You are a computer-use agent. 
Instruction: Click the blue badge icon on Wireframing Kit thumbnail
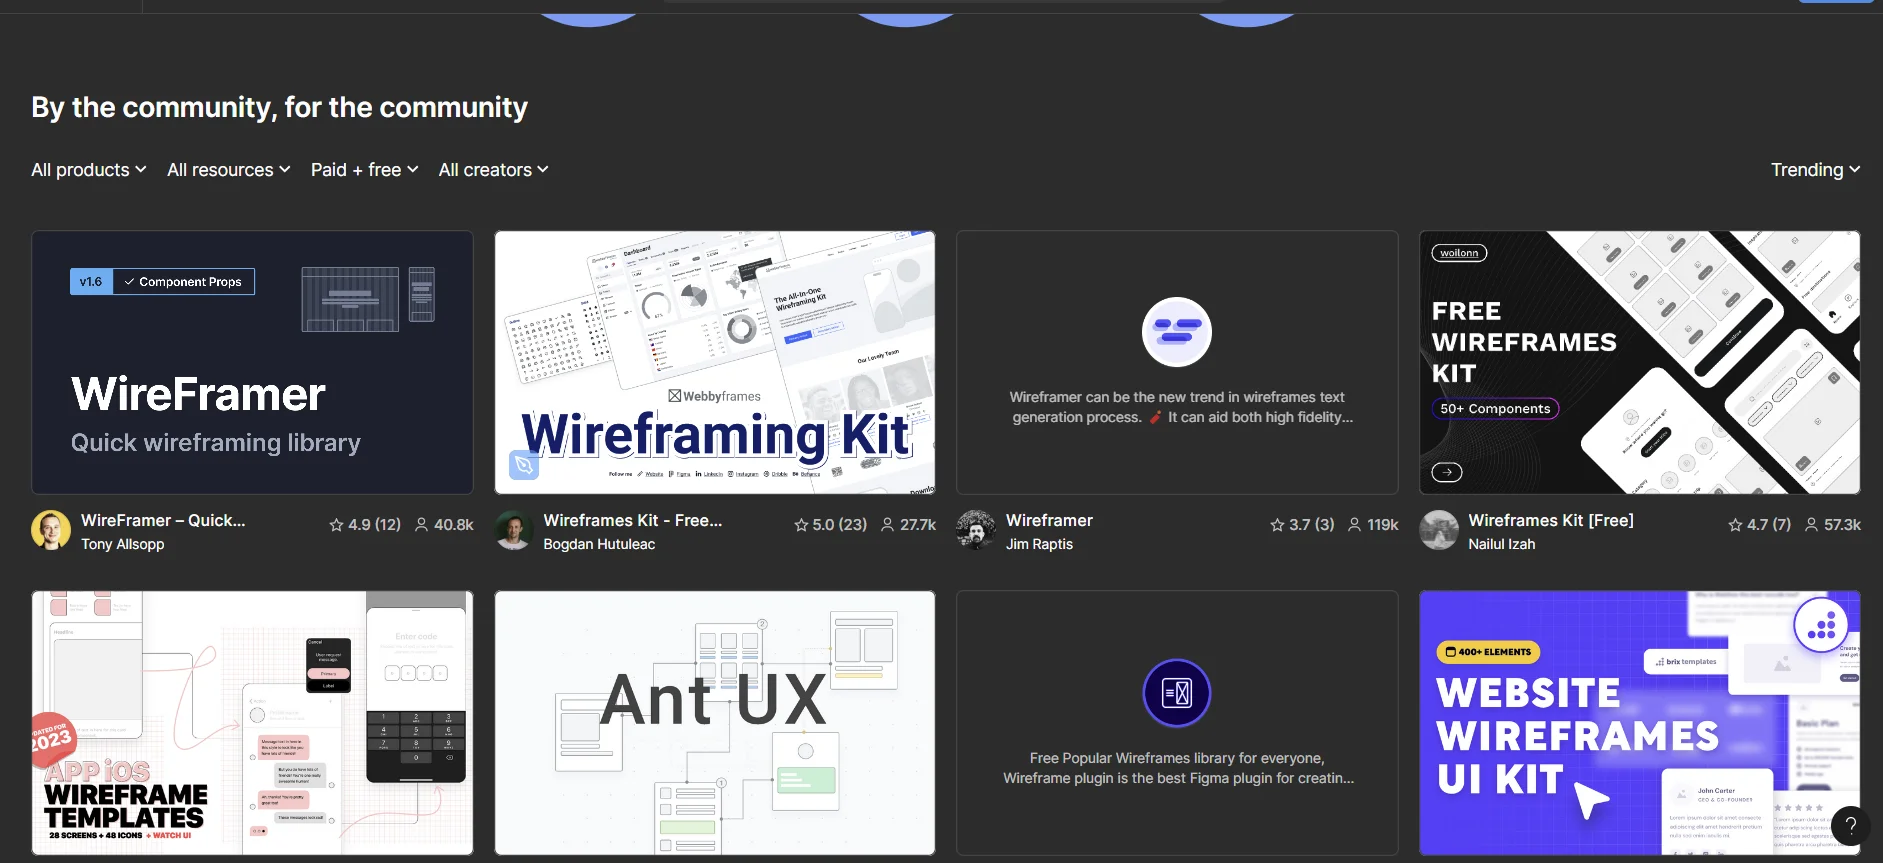pos(524,465)
